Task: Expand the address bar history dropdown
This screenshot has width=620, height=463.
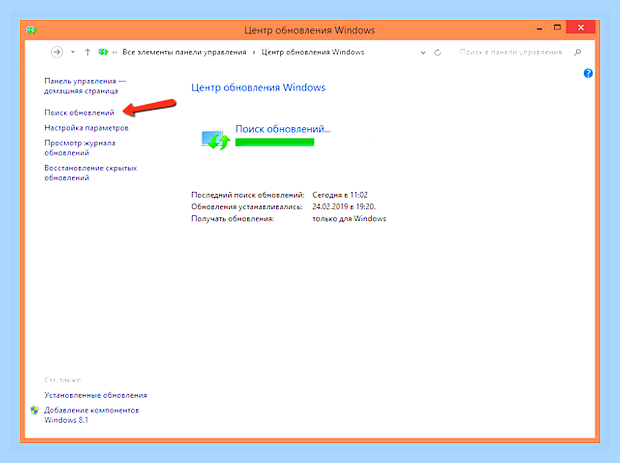Action: [423, 53]
